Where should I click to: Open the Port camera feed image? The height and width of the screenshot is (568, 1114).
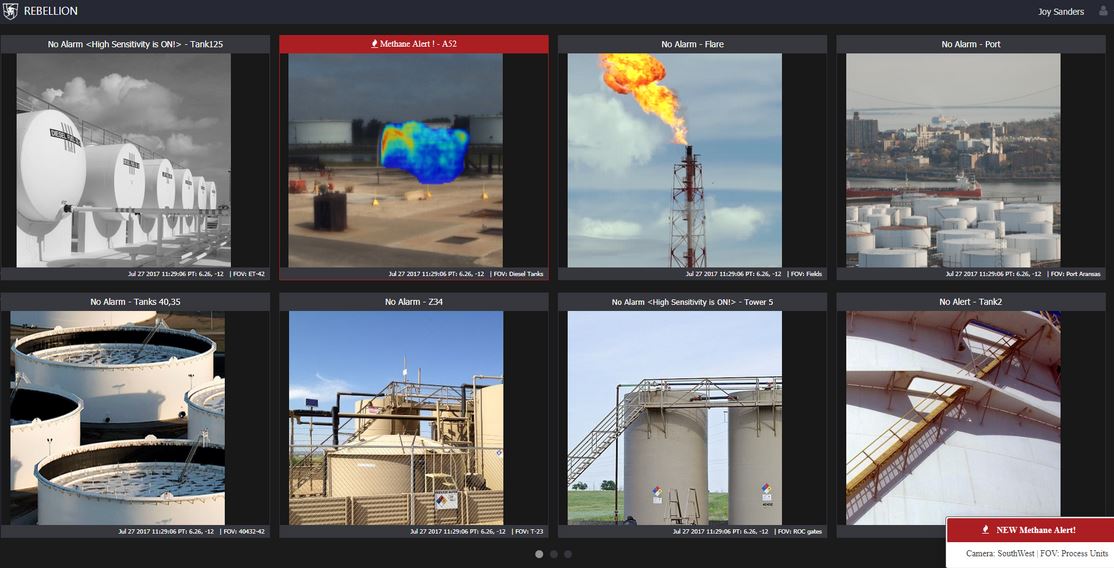[953, 160]
